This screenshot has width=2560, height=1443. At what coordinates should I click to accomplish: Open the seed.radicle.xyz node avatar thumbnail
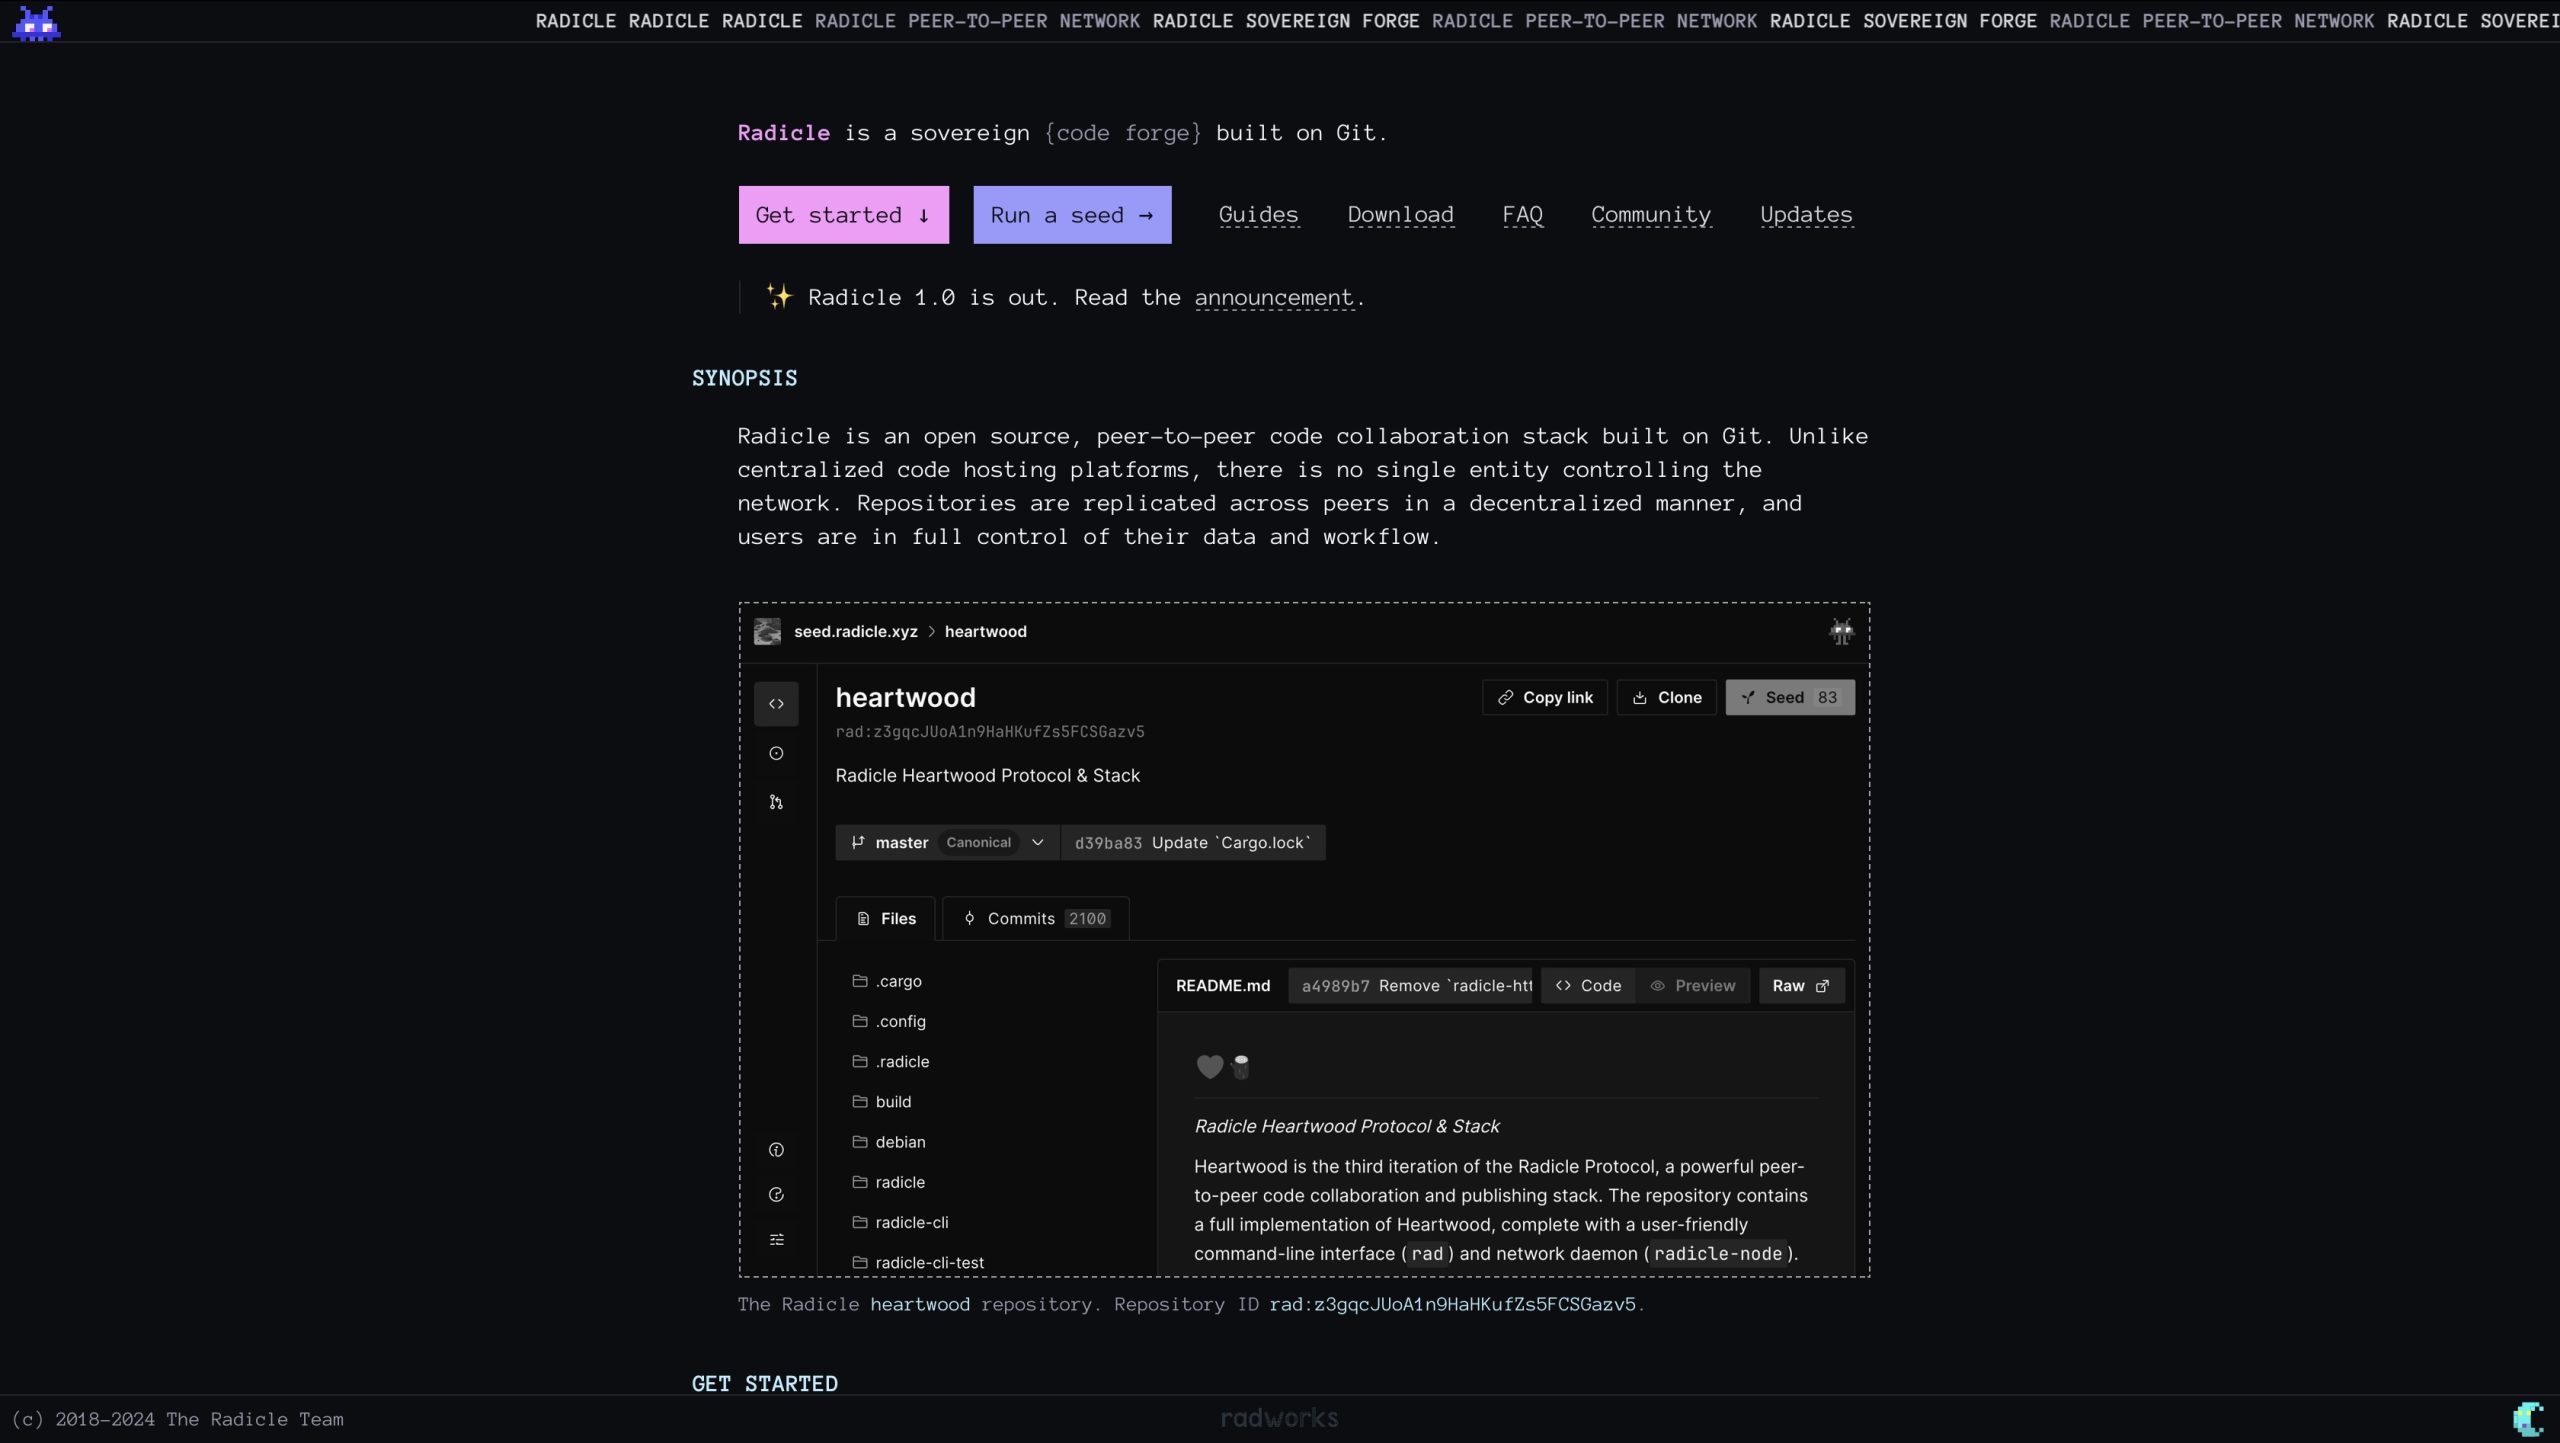767,632
